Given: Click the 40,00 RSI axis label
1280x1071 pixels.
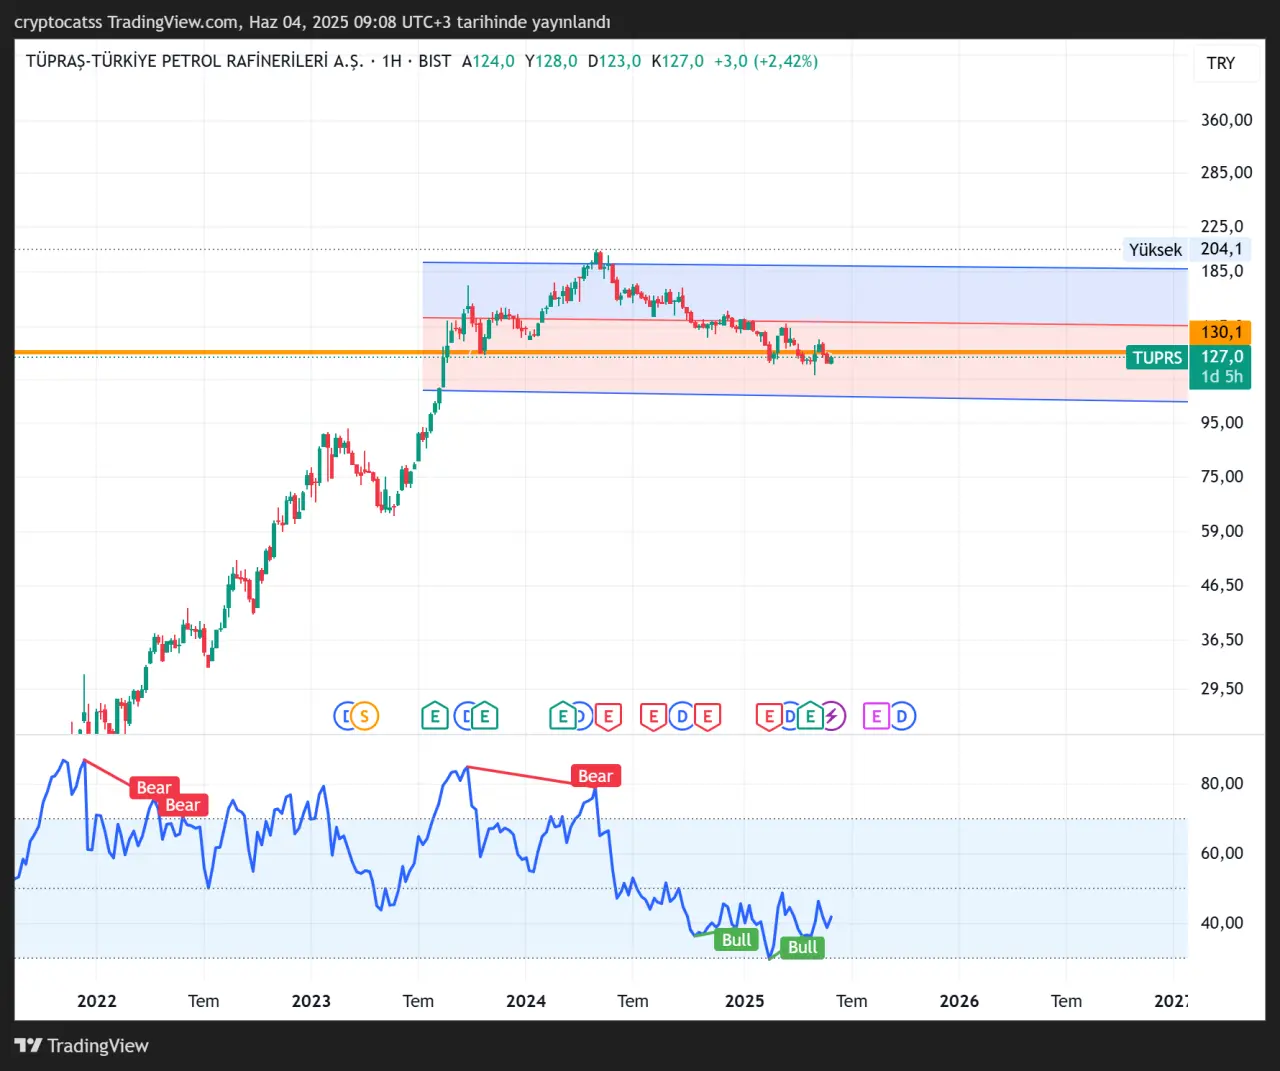Looking at the screenshot, I should [1222, 923].
